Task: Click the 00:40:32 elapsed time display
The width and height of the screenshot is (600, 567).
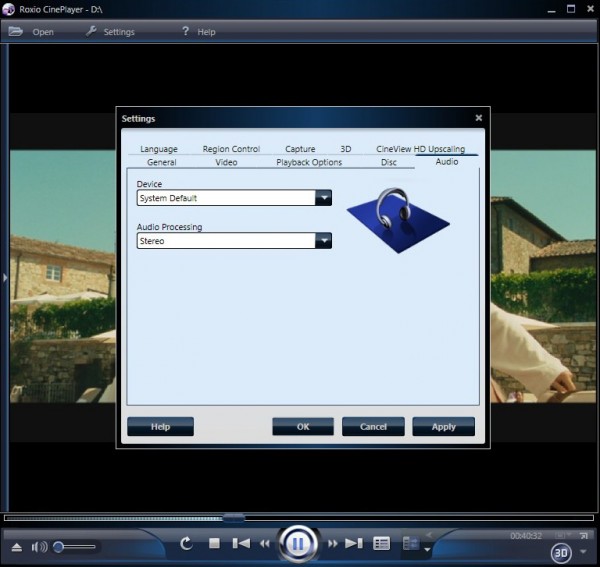Action: [x=526, y=536]
